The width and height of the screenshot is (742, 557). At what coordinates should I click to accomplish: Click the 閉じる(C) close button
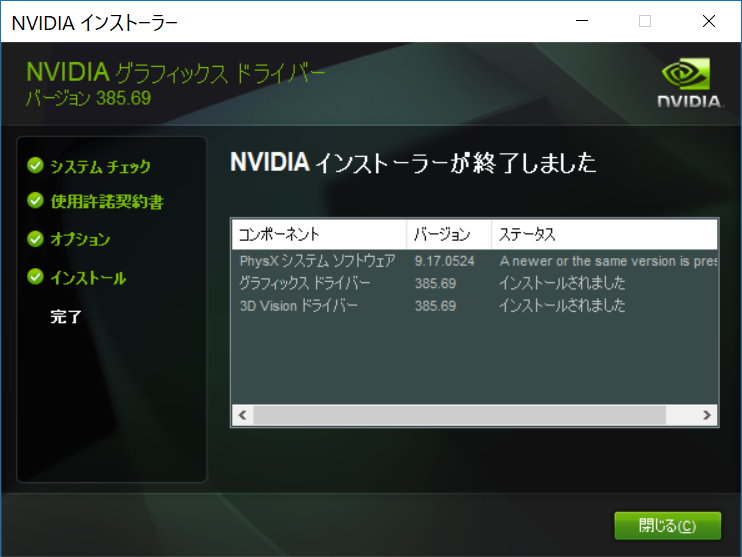point(667,525)
